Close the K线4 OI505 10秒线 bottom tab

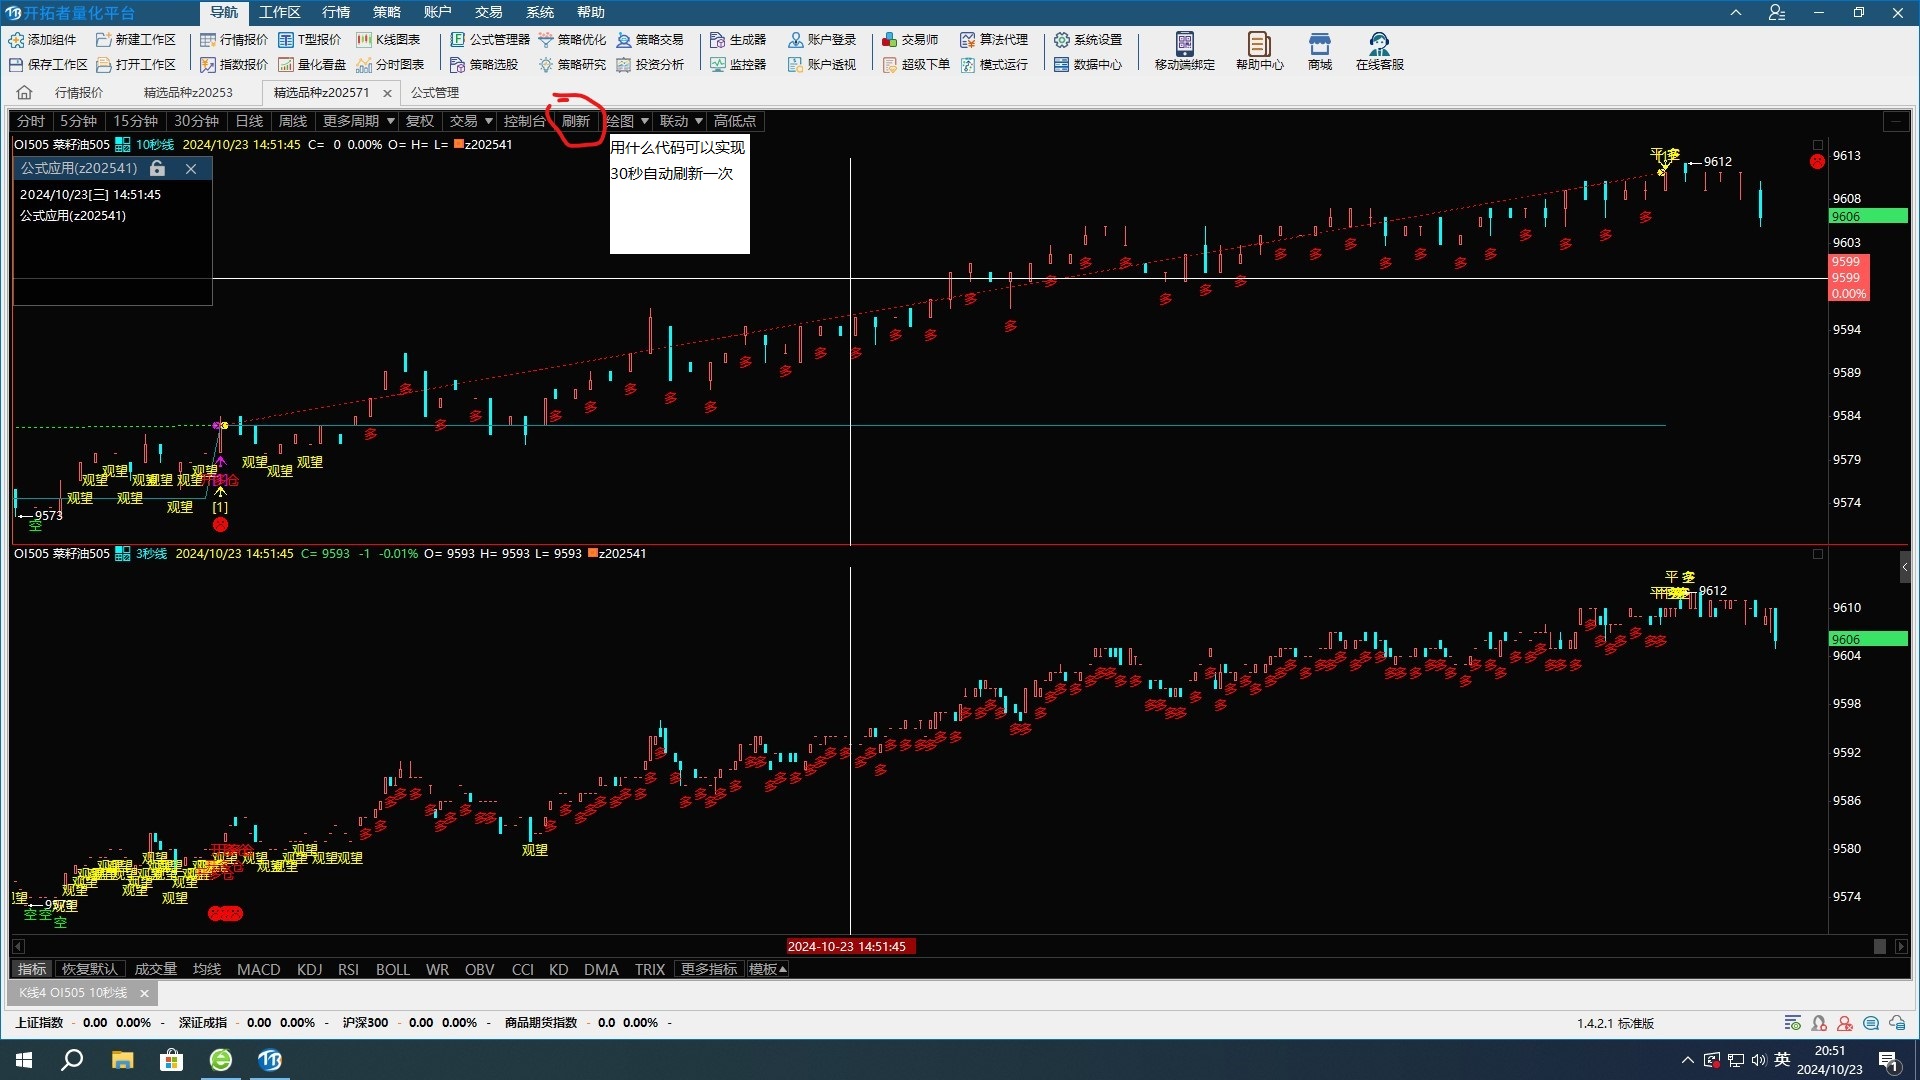(144, 993)
